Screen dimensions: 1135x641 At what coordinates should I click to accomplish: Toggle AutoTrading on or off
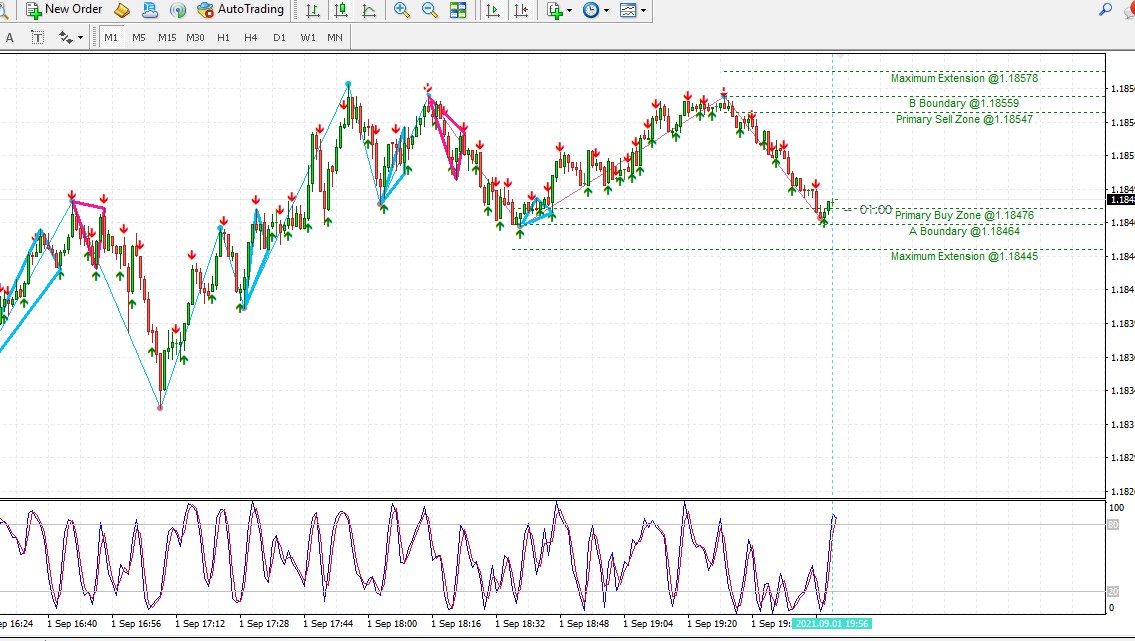240,10
